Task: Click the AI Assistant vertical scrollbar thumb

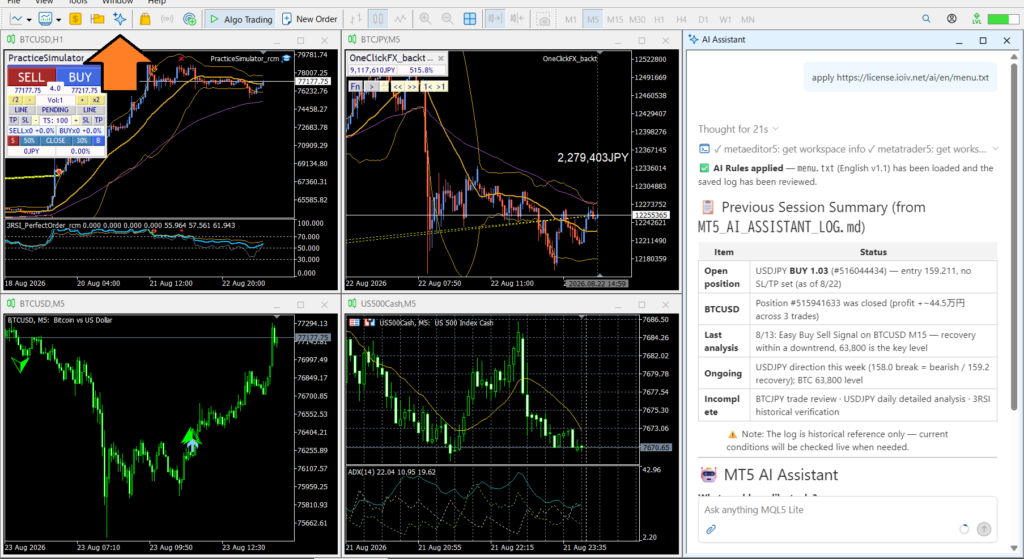Action: (1014, 236)
